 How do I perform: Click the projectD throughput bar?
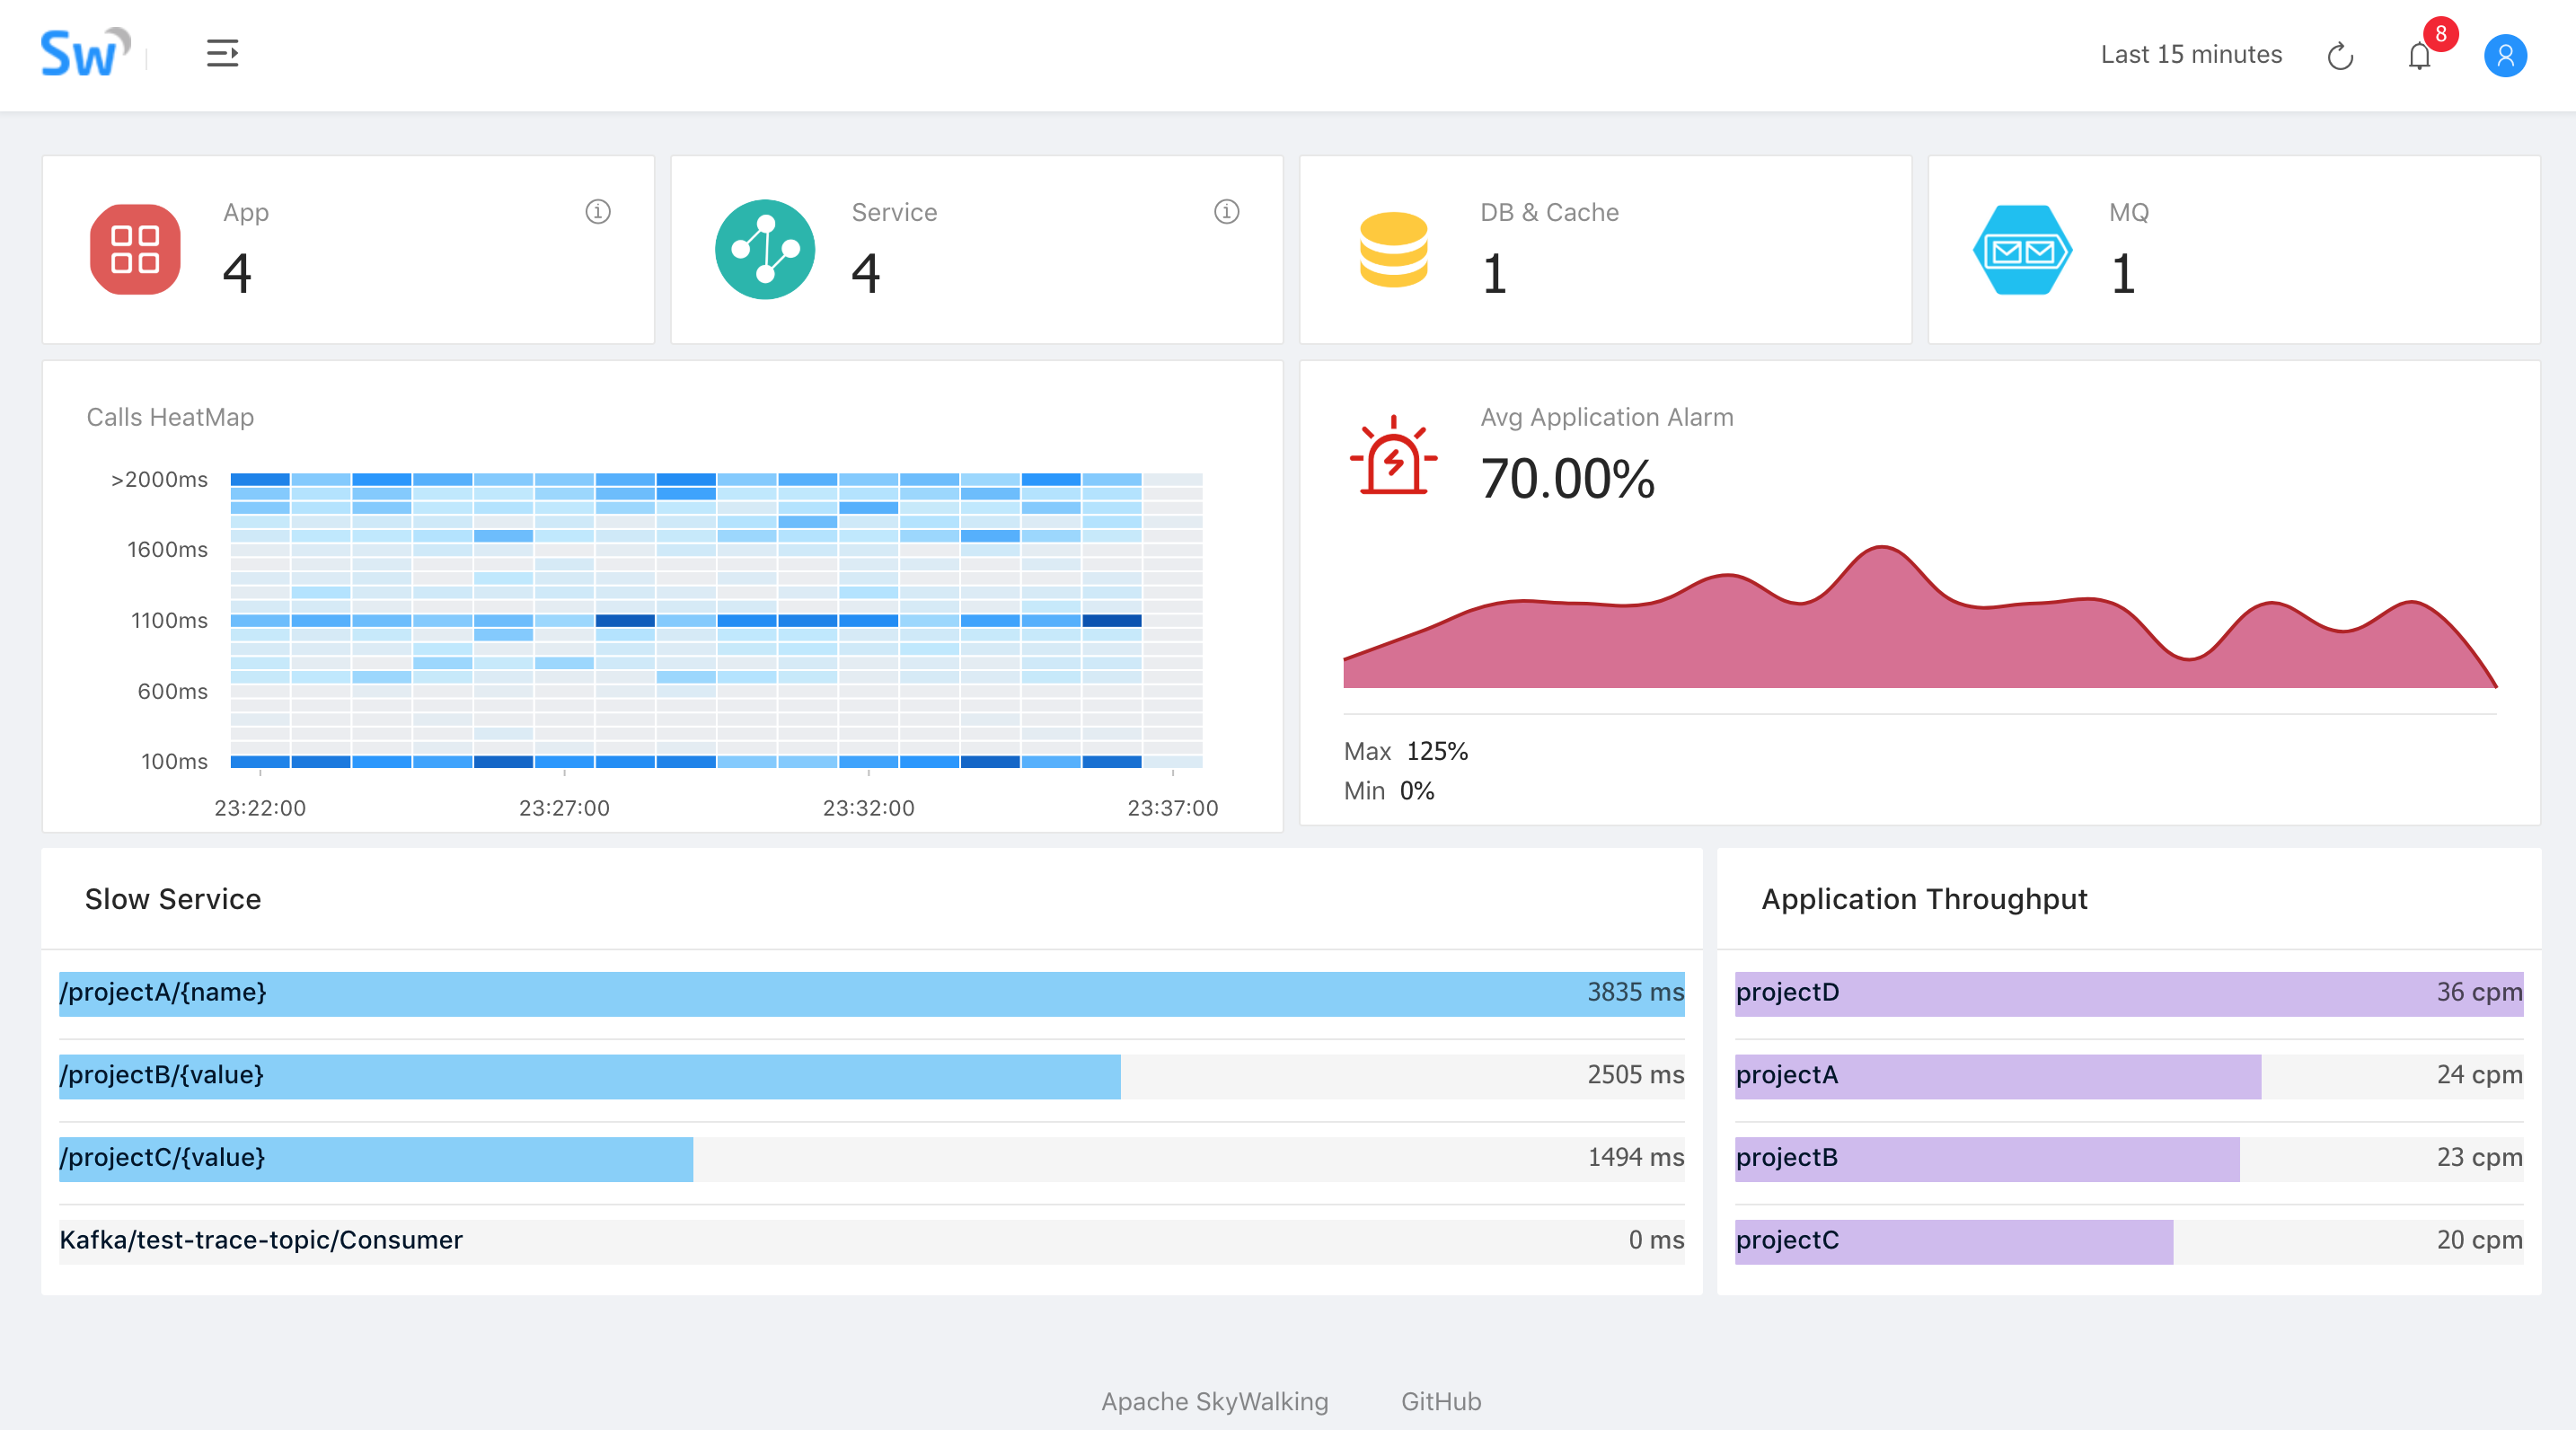click(x=2129, y=993)
